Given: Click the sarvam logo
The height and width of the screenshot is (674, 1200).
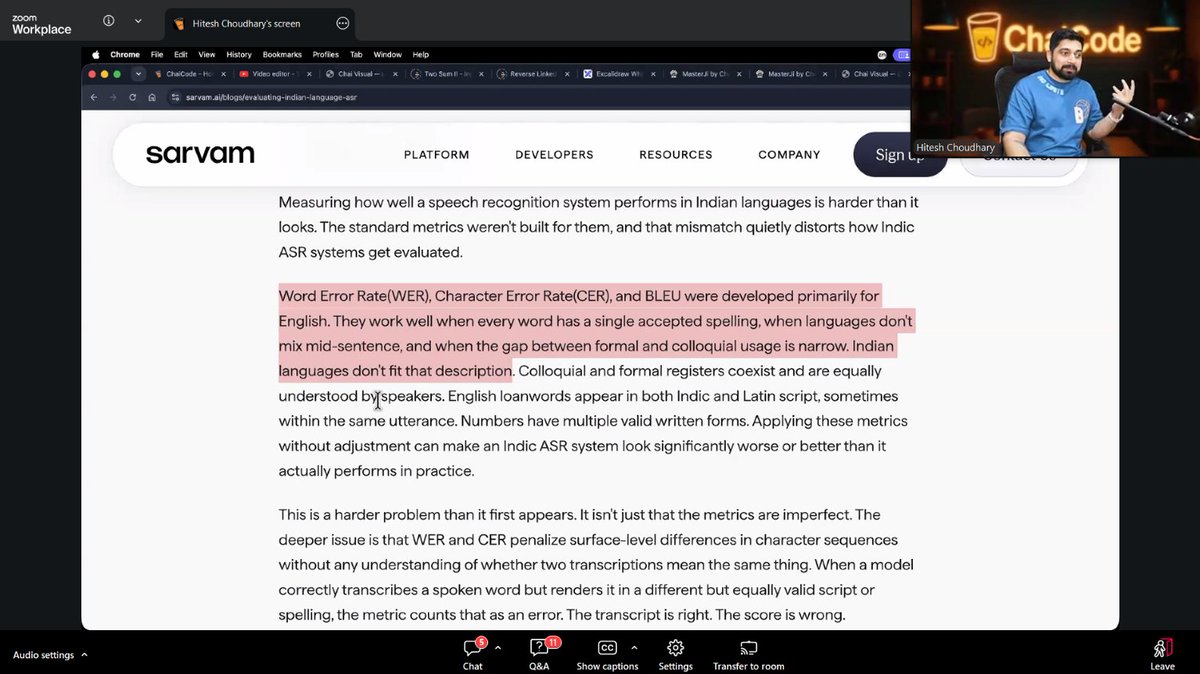Looking at the screenshot, I should point(200,154).
